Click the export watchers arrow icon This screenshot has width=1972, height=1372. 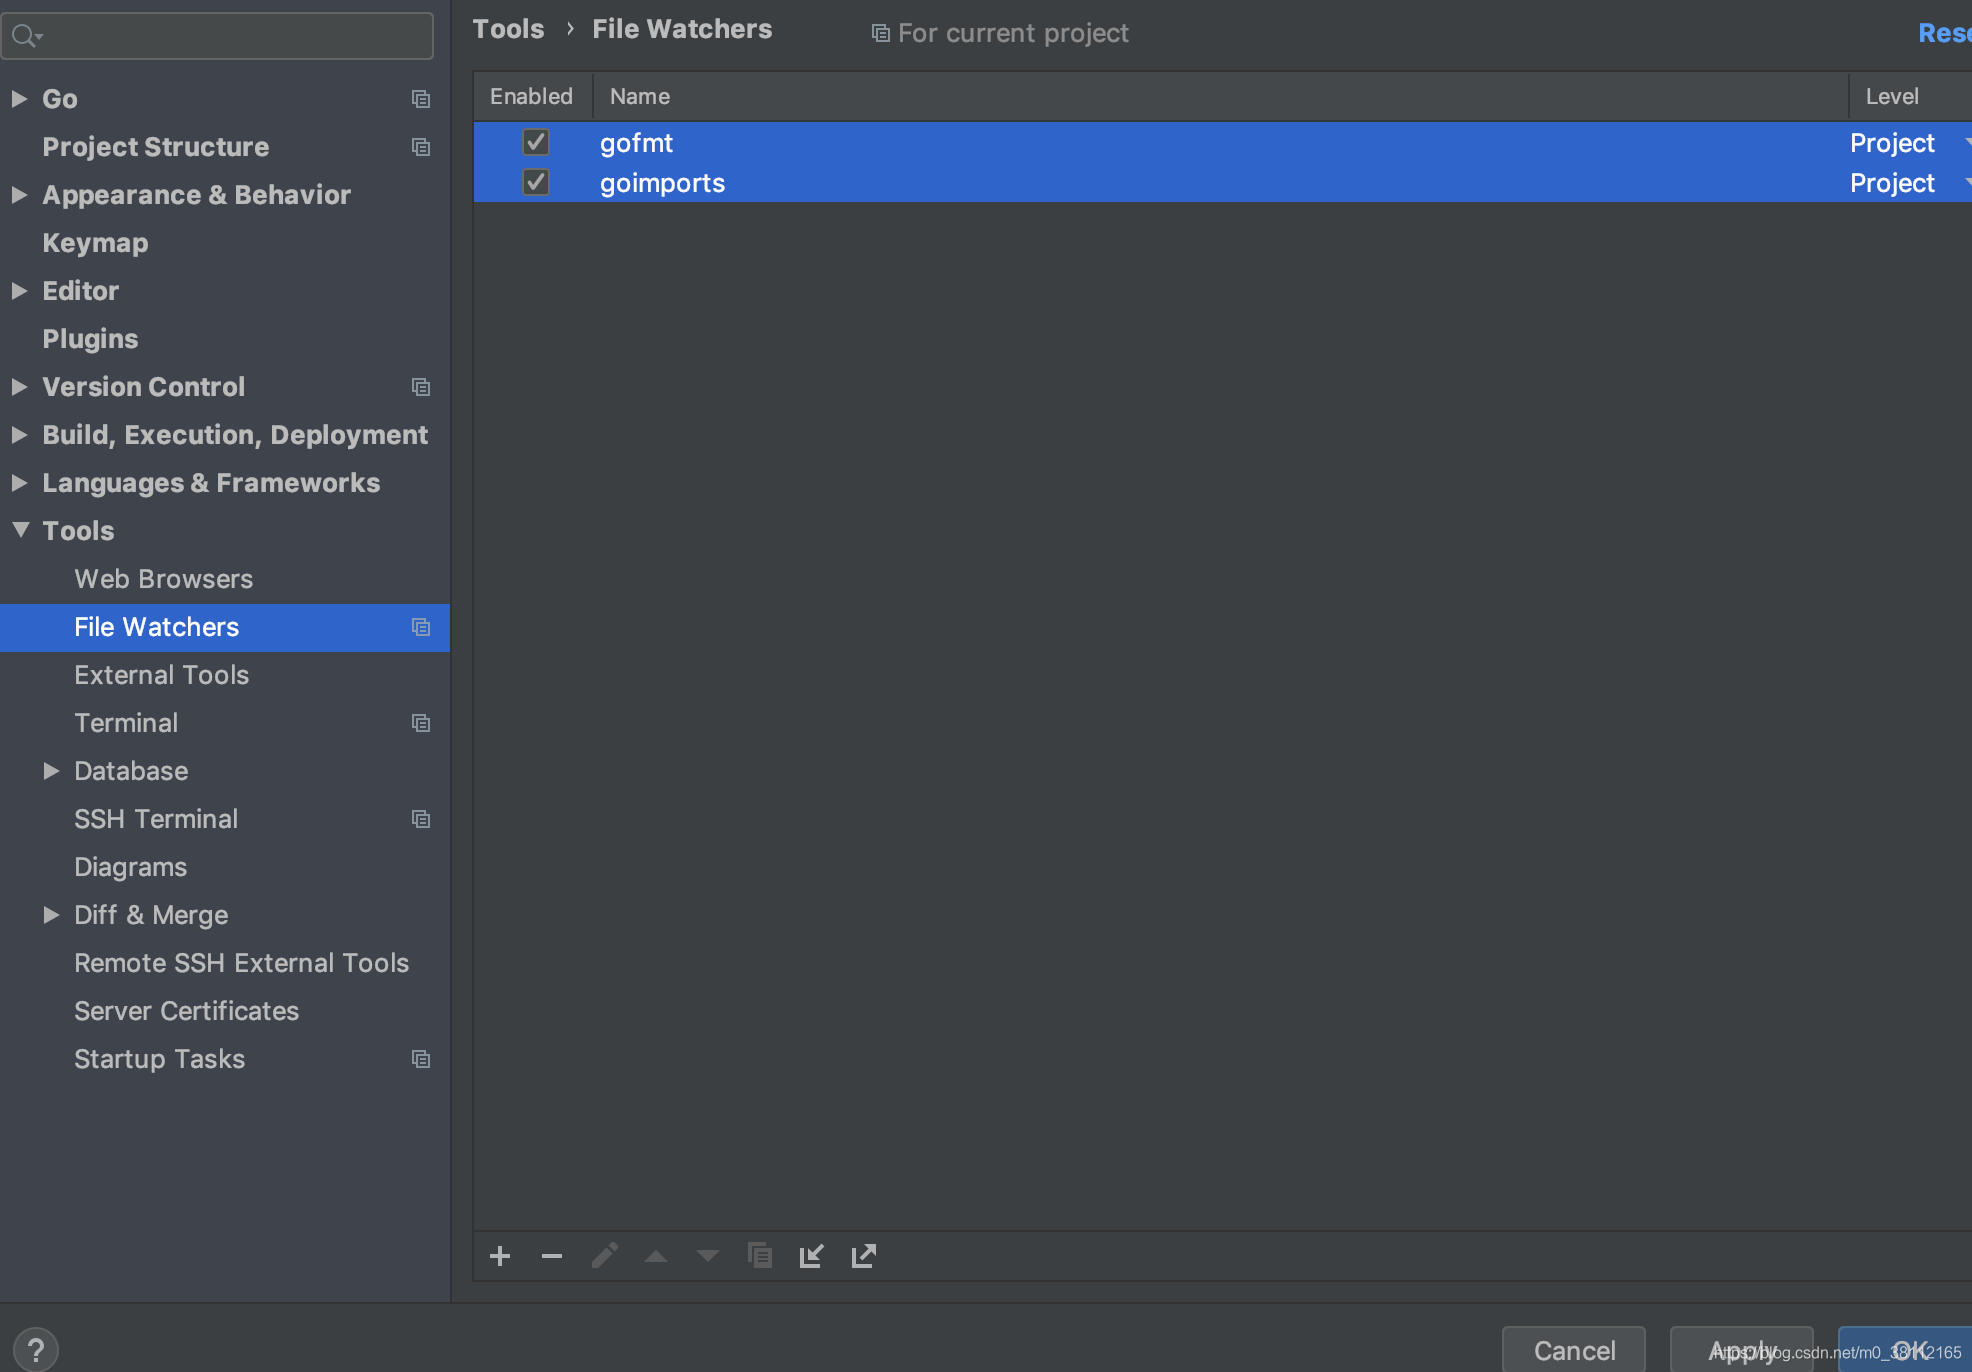864,1256
